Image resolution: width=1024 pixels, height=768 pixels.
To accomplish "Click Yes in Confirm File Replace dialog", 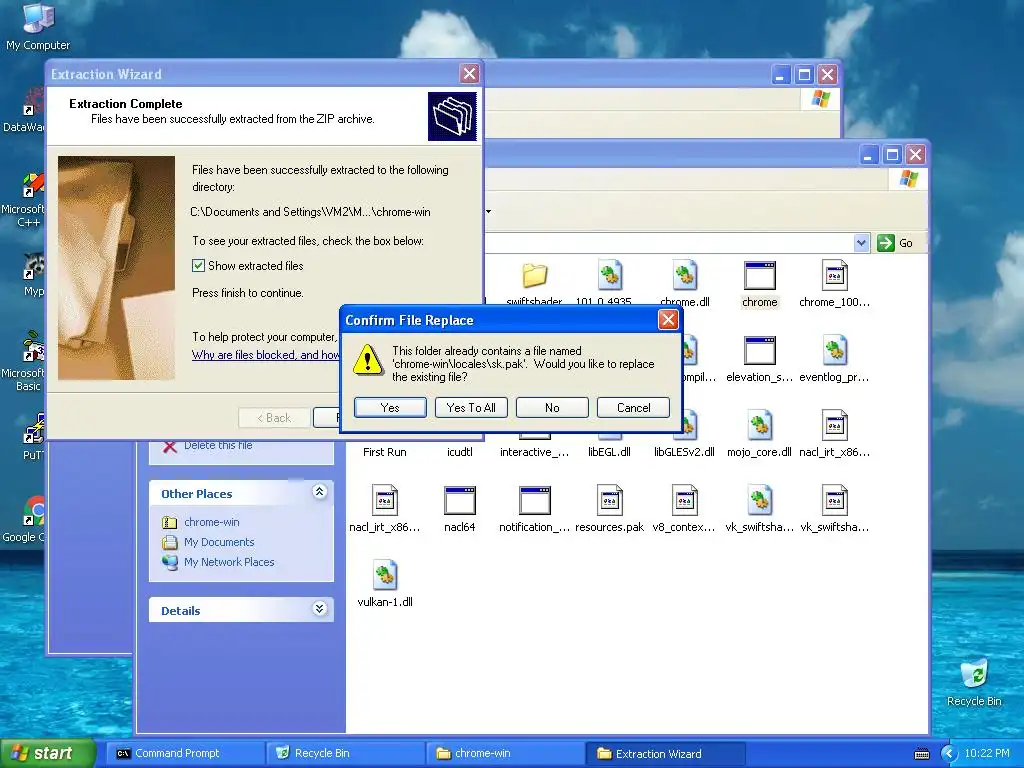I will [x=390, y=408].
